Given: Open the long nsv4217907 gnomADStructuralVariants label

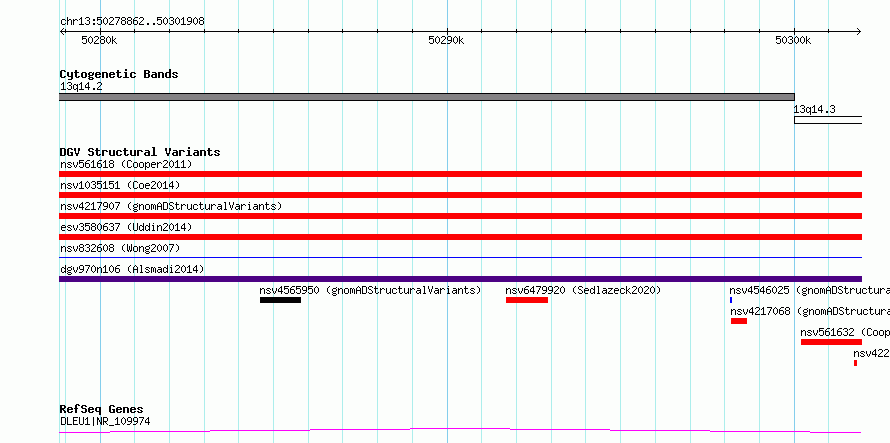Looking at the screenshot, I should (171, 207).
